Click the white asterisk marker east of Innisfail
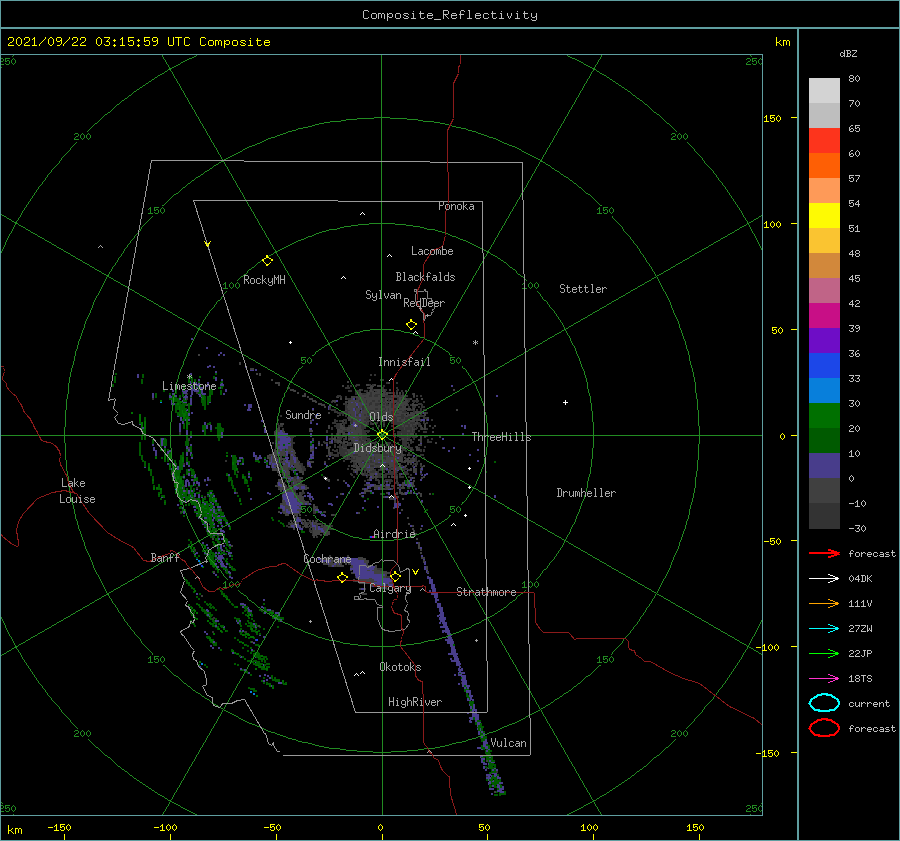The image size is (900, 841). coord(475,343)
